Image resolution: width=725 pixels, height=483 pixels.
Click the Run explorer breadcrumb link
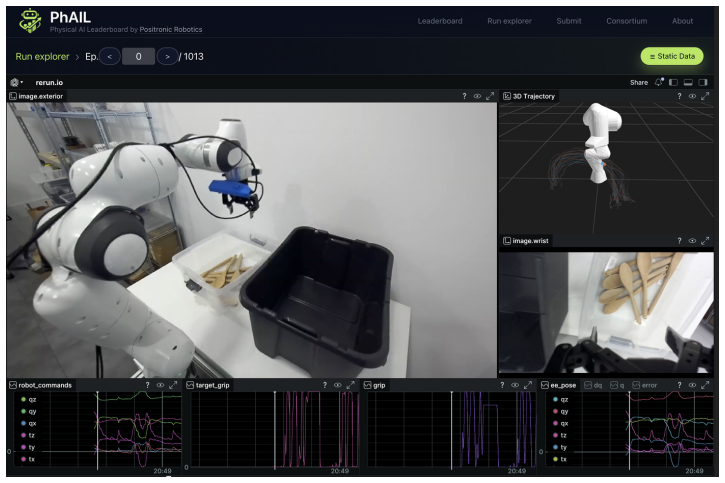tap(42, 56)
